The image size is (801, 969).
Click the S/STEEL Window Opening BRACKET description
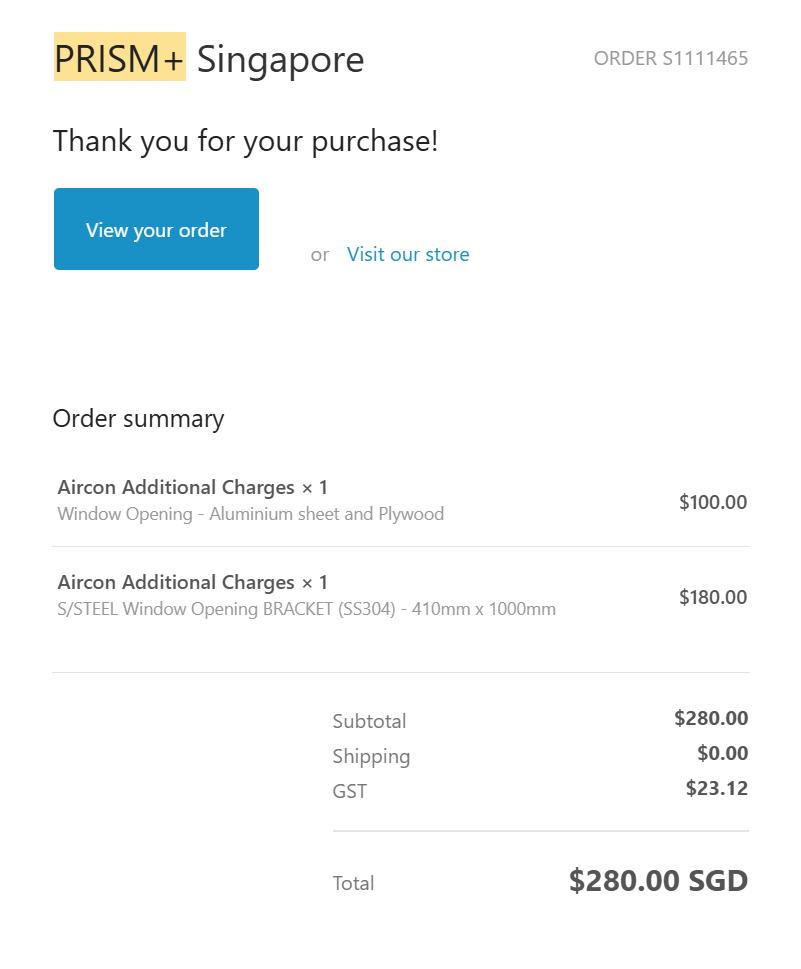(x=306, y=609)
